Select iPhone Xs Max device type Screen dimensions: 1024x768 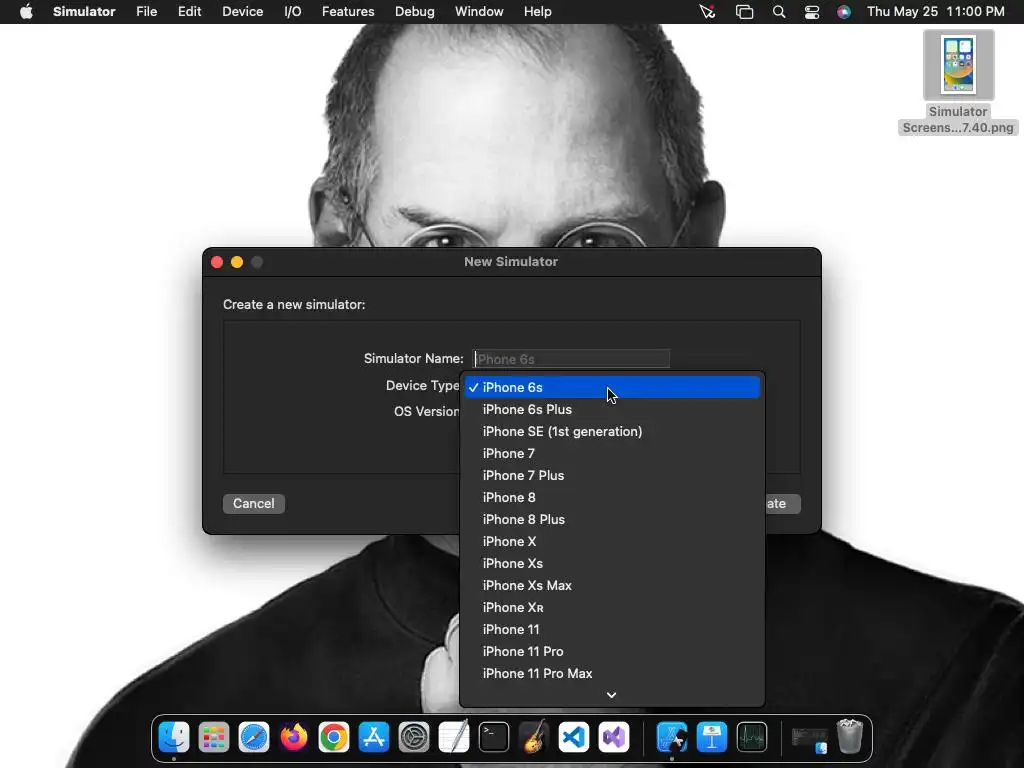click(x=612, y=586)
